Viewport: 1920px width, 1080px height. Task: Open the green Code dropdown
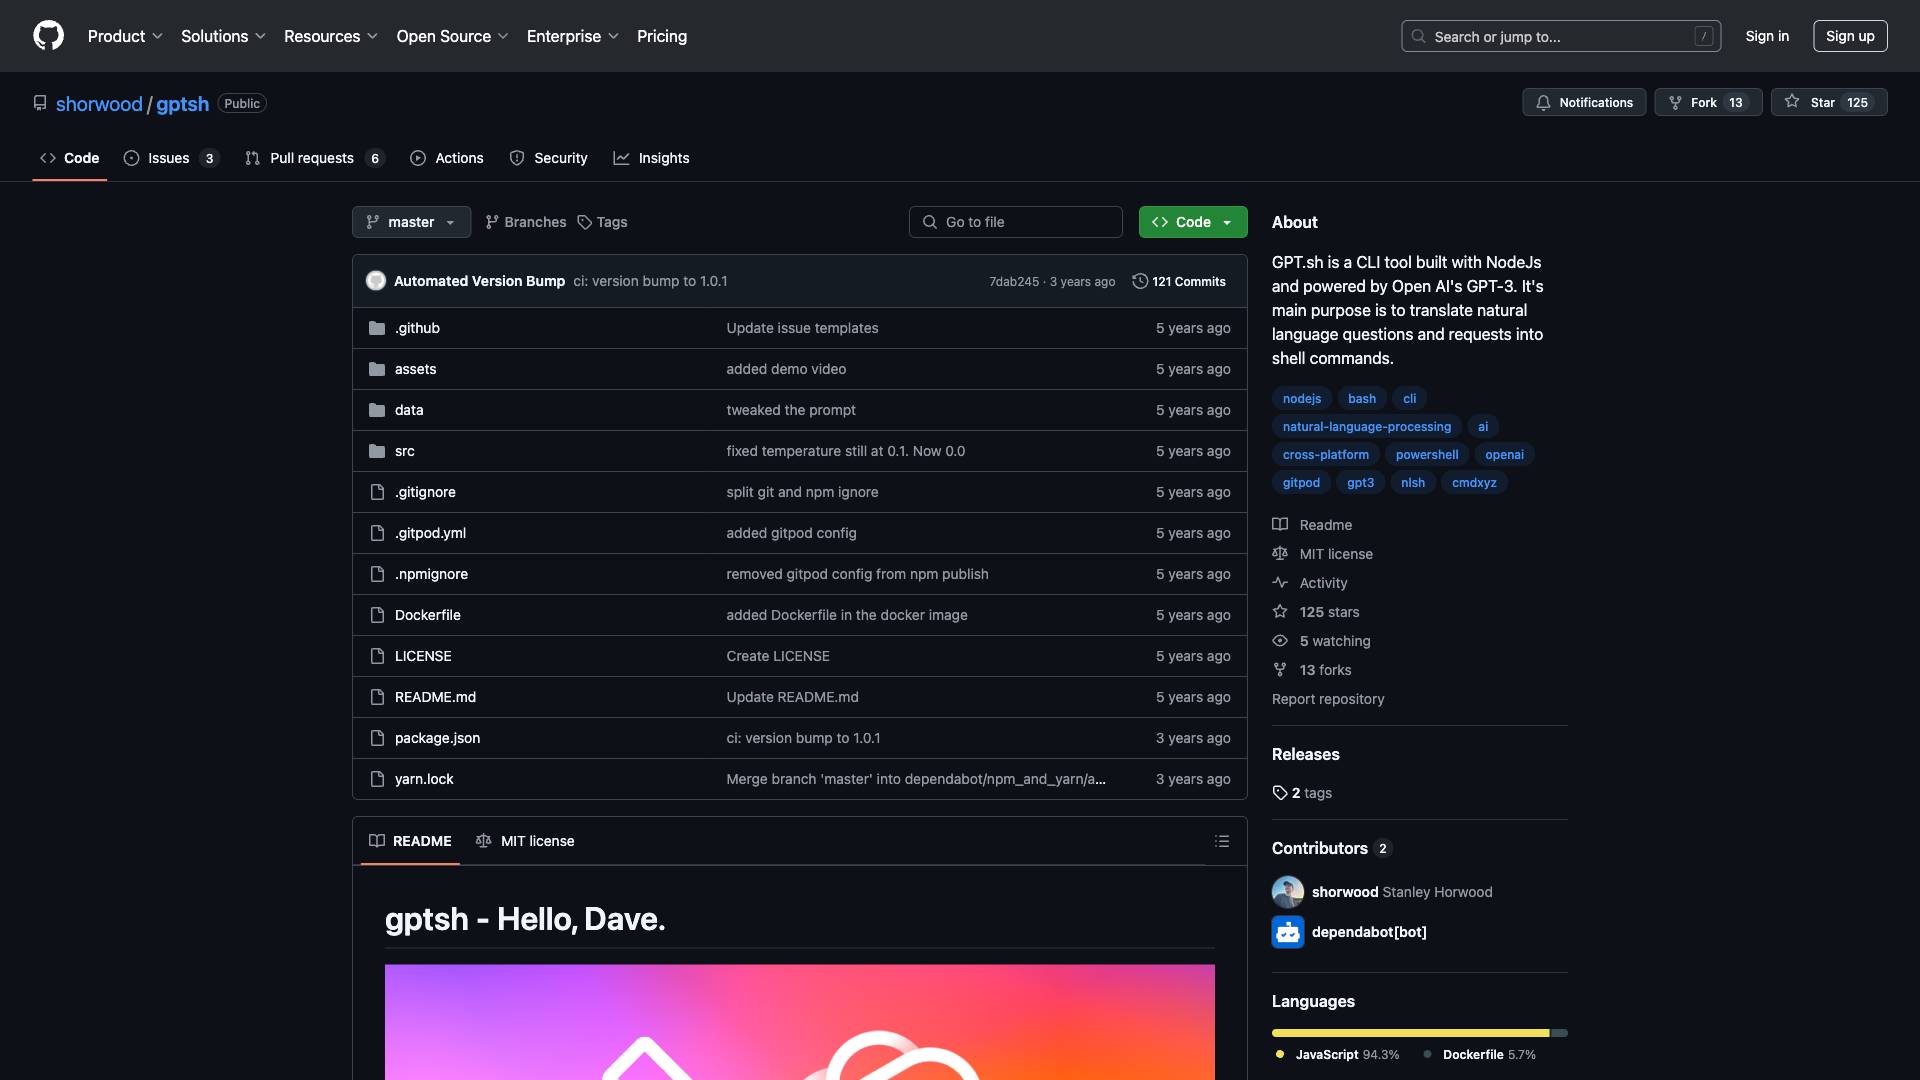(x=1192, y=222)
